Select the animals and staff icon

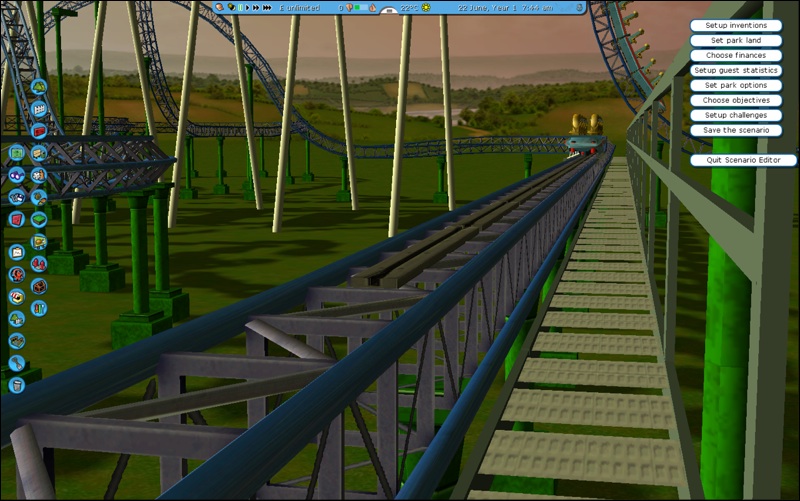[x=39, y=175]
